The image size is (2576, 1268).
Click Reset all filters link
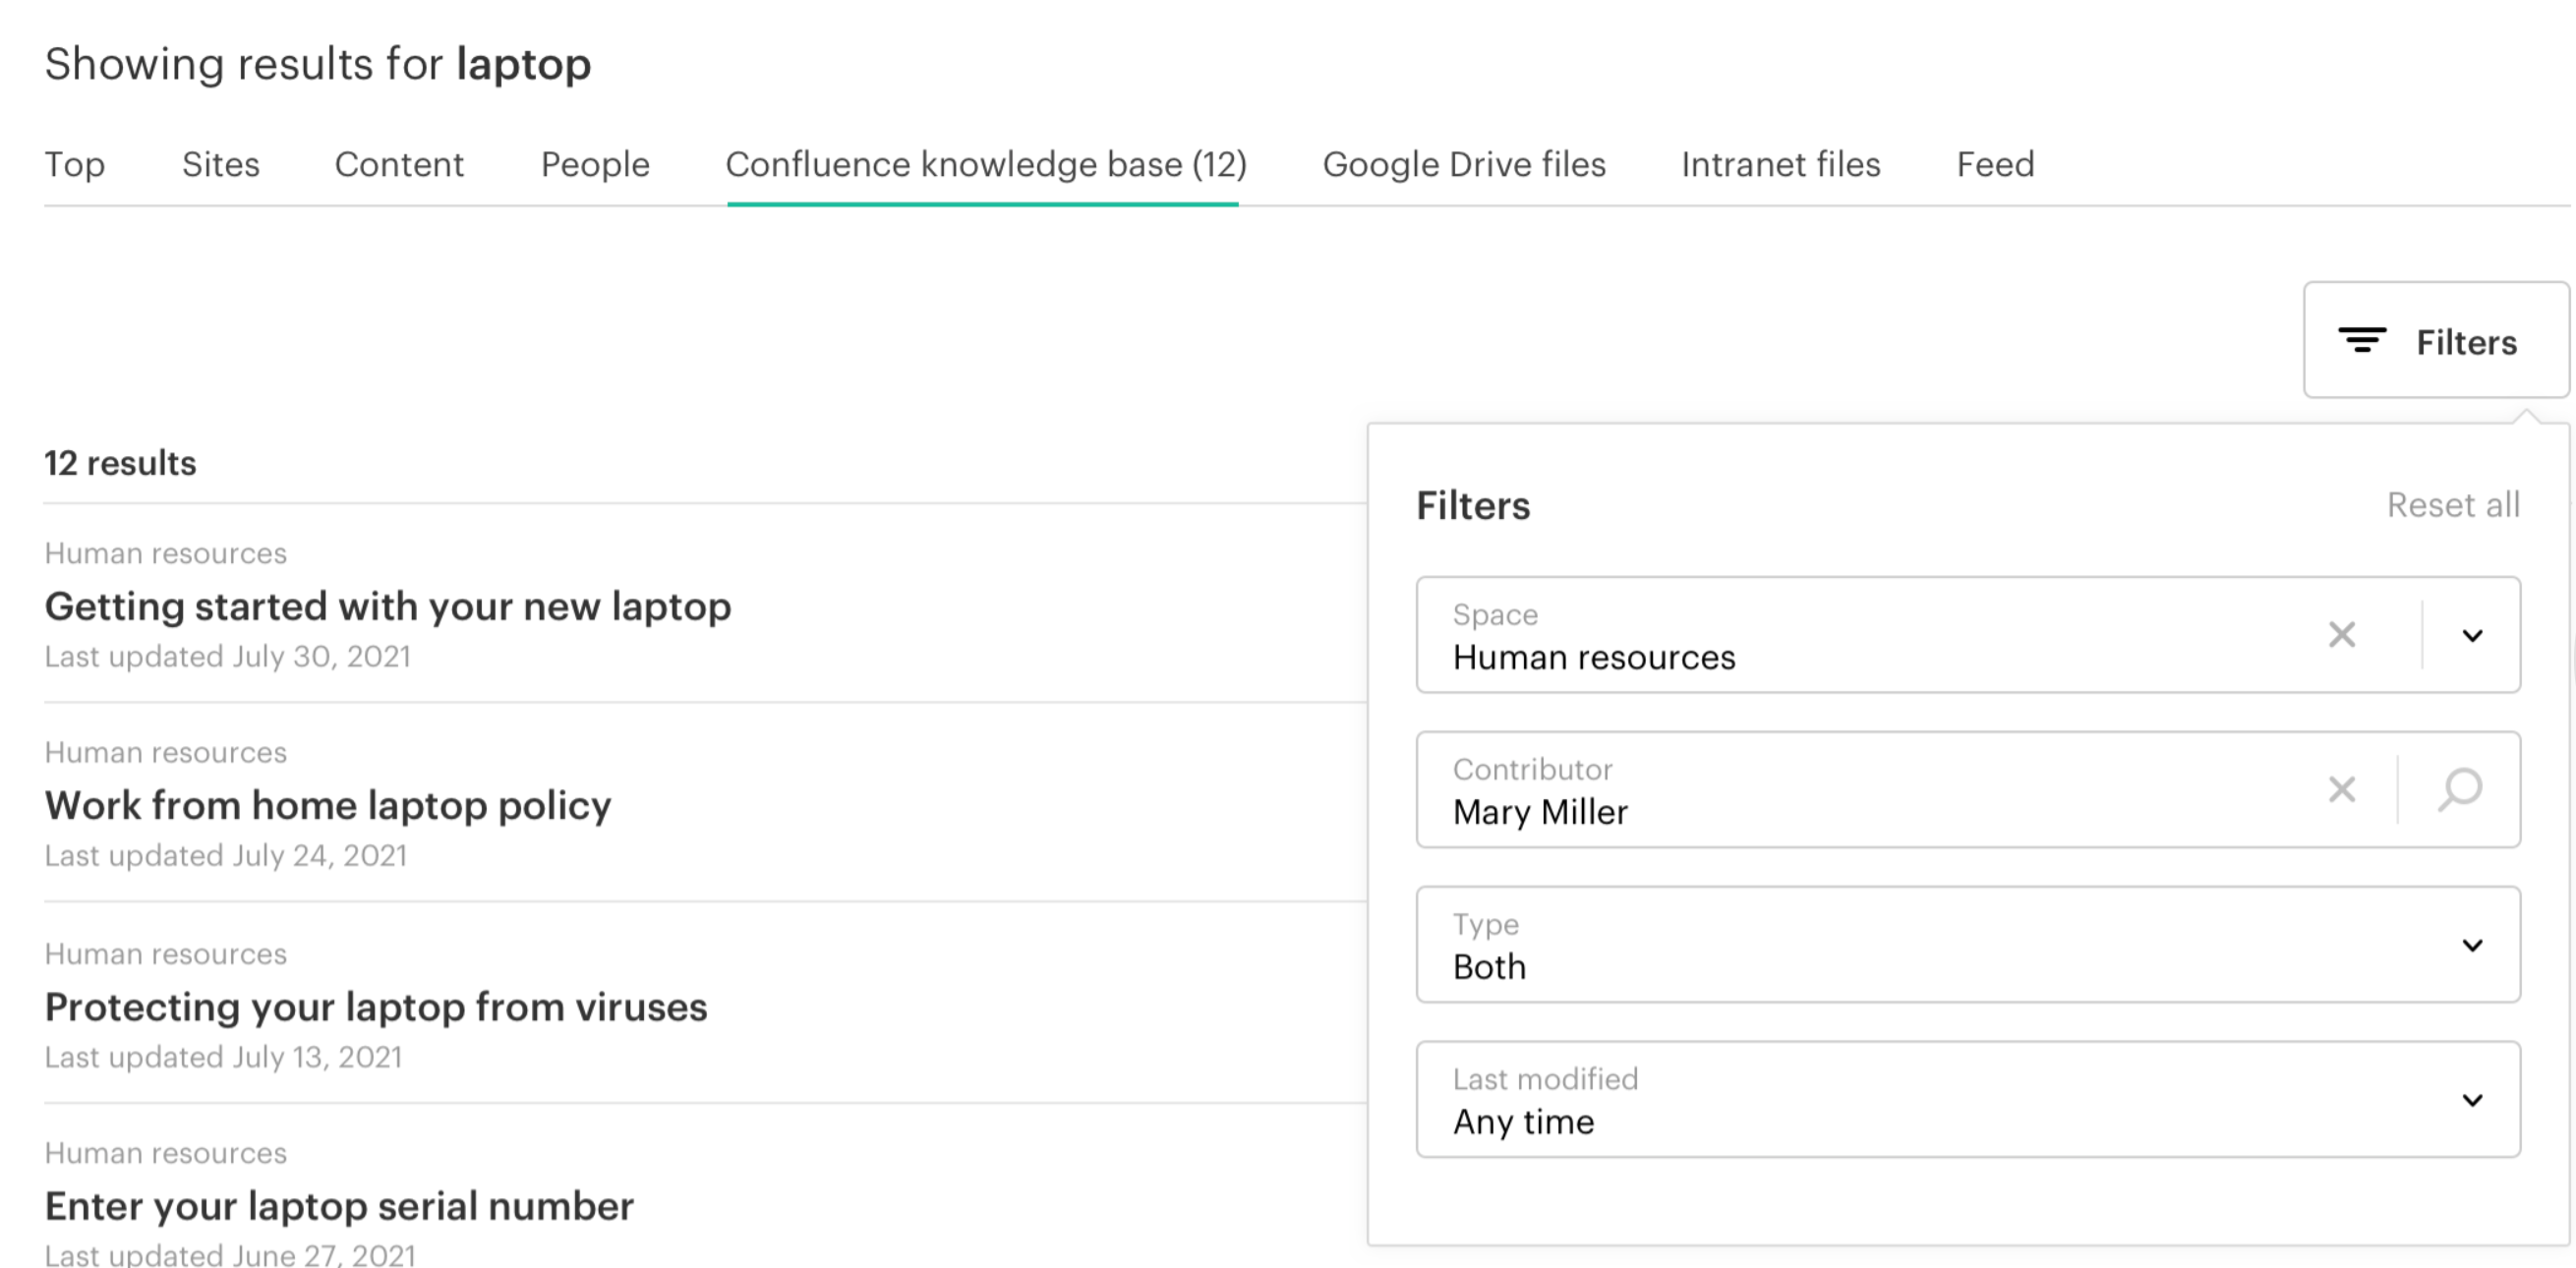2453,505
